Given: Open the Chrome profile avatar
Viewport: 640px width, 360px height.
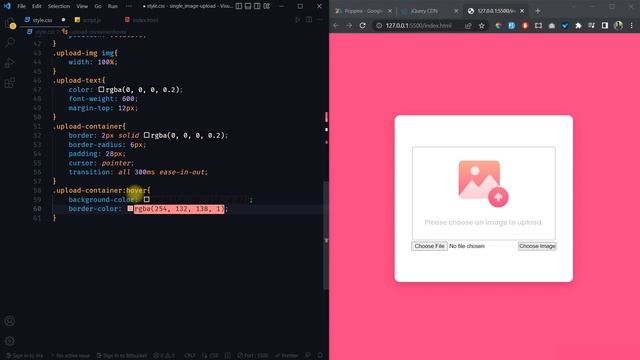Looking at the screenshot, I should click(x=618, y=25).
